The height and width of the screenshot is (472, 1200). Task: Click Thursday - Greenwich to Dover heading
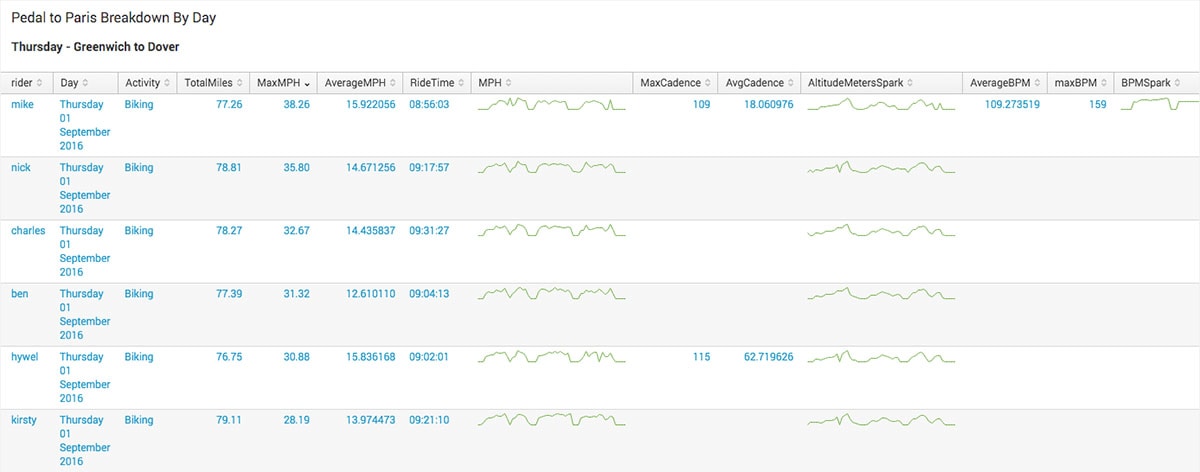click(95, 47)
